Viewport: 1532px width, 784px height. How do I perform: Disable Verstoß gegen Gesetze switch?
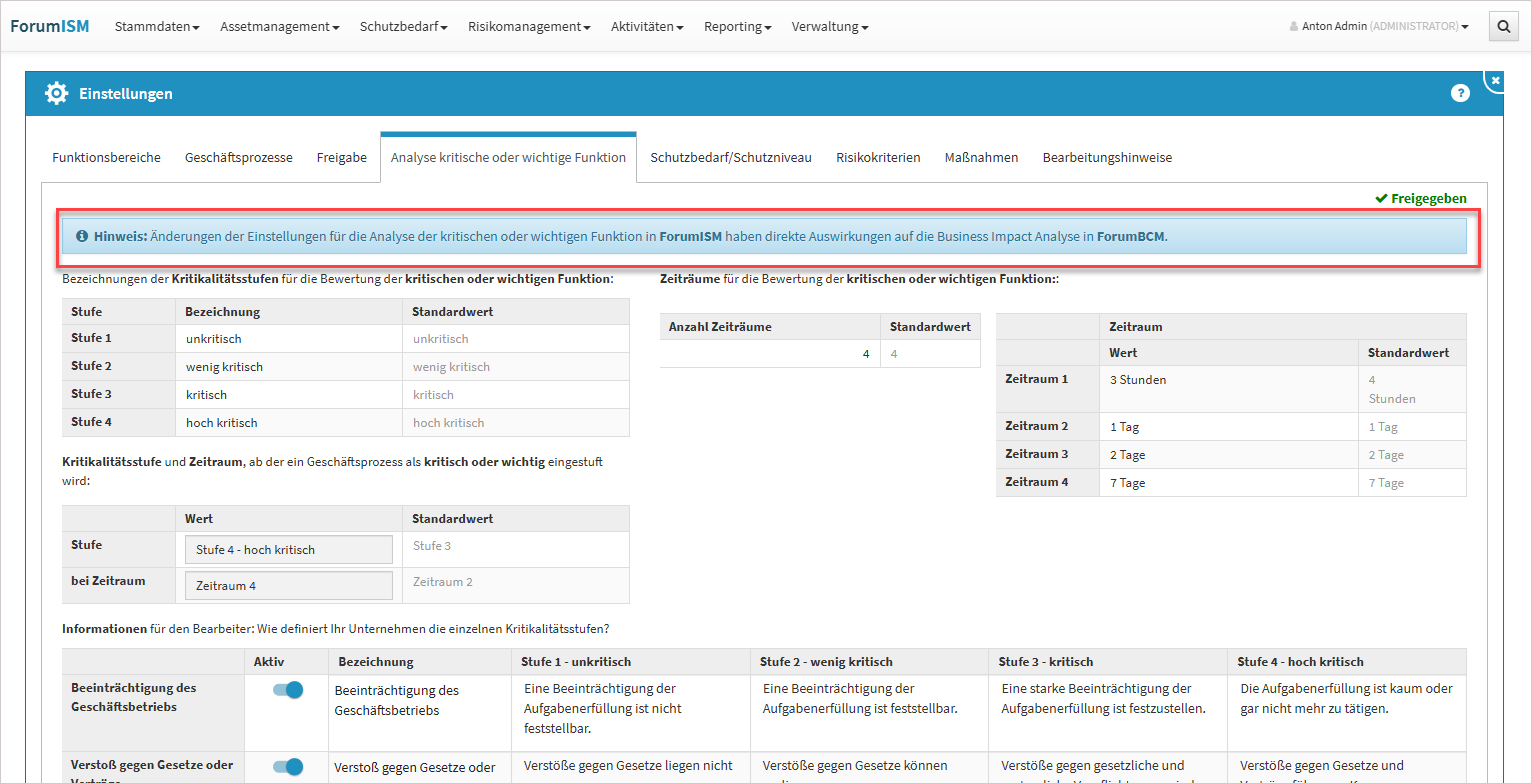point(287,766)
